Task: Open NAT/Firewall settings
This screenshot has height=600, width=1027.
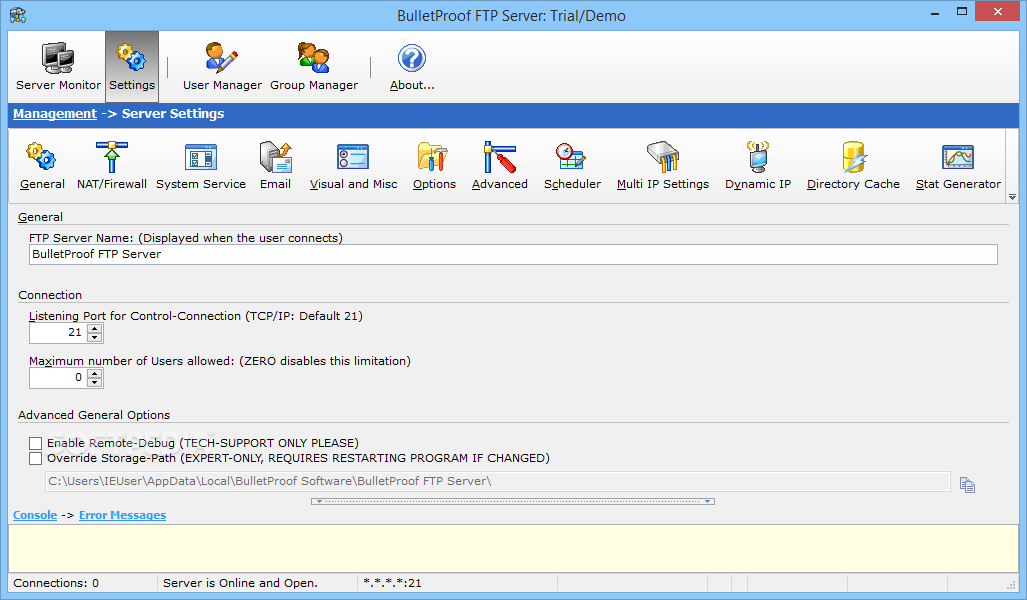Action: (111, 166)
